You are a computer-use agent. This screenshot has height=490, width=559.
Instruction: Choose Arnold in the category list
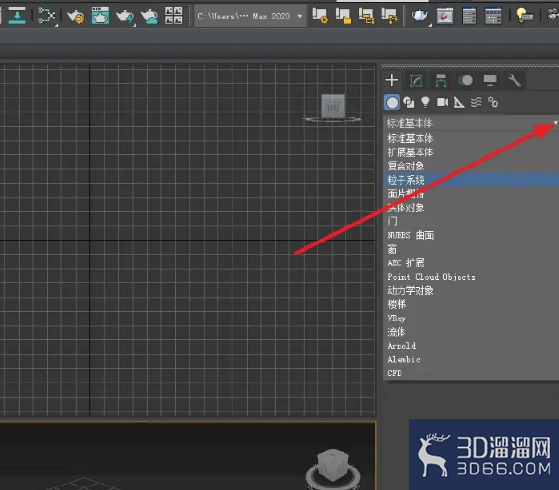[x=471, y=346]
